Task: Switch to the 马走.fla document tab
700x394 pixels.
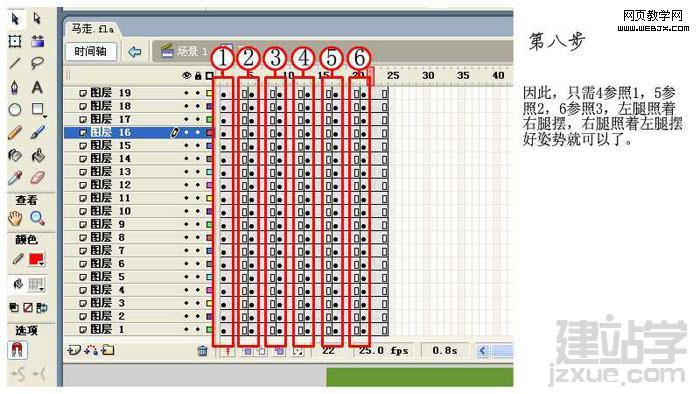Action: tap(92, 29)
